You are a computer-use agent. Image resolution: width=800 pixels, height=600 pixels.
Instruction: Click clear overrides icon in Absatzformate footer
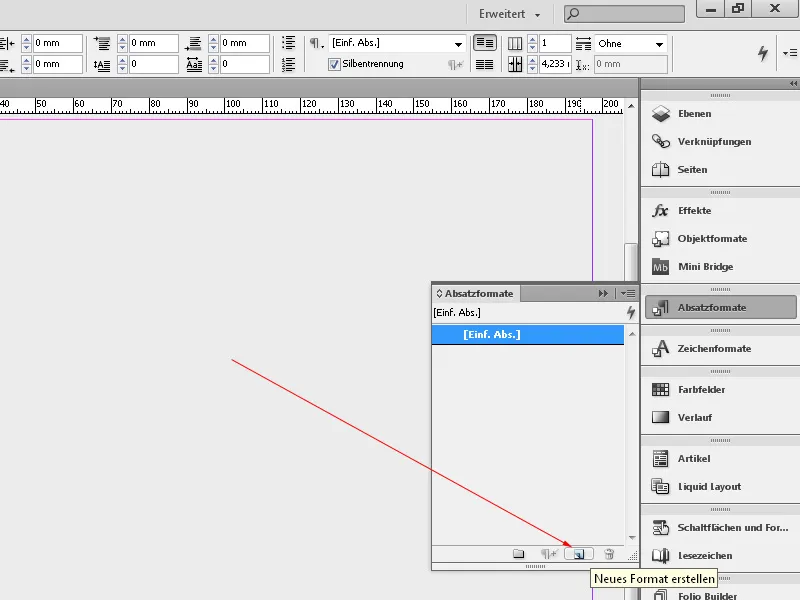pyautogui.click(x=549, y=554)
